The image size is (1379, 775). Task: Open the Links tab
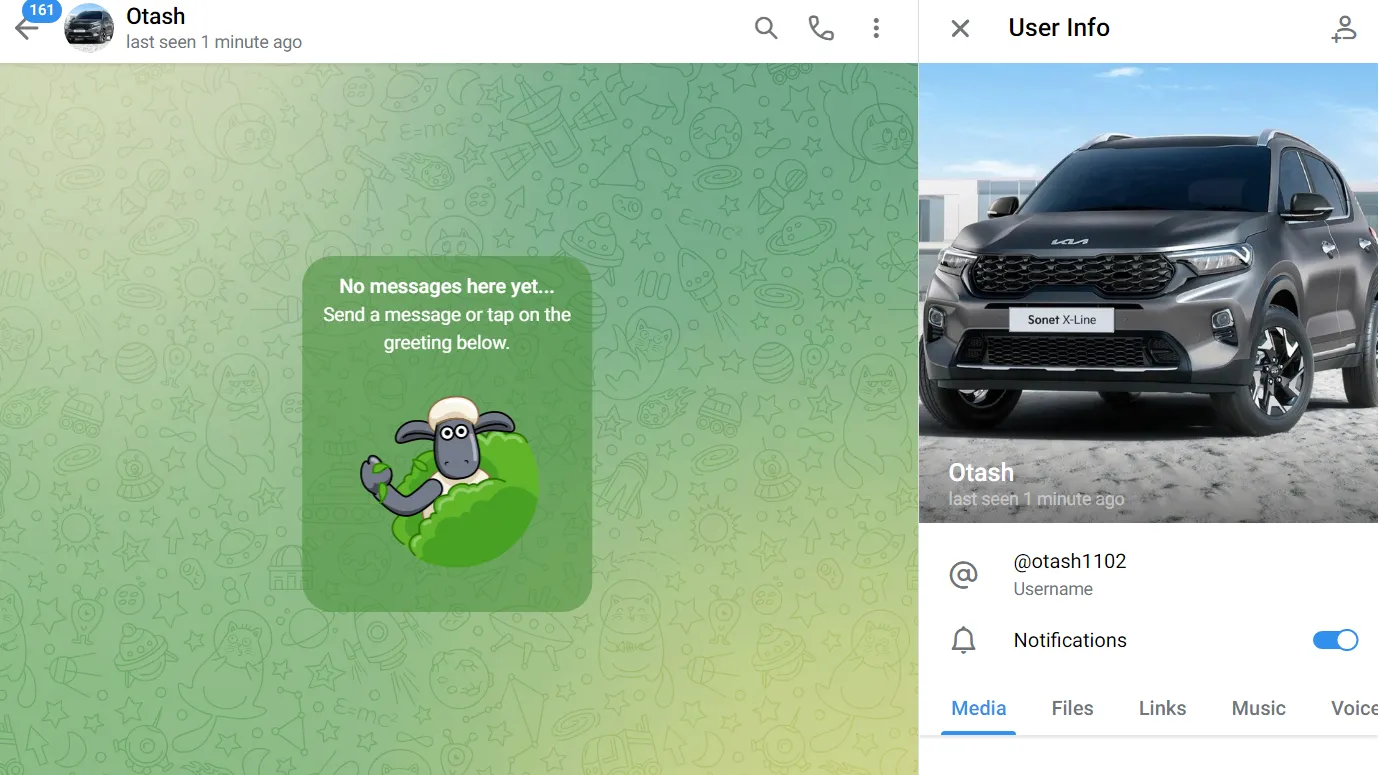point(1162,708)
